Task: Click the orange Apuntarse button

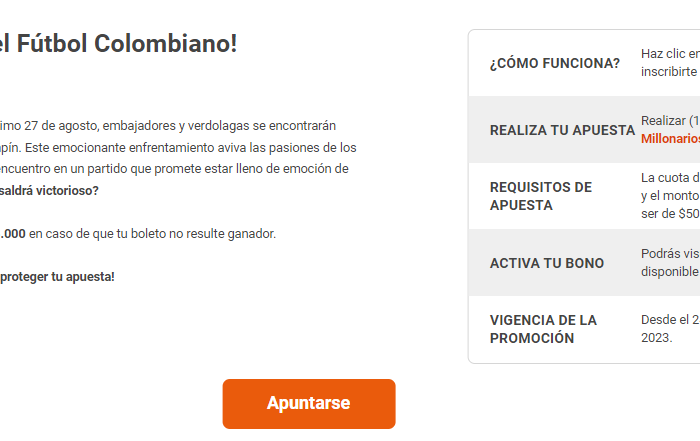Action: [308, 403]
